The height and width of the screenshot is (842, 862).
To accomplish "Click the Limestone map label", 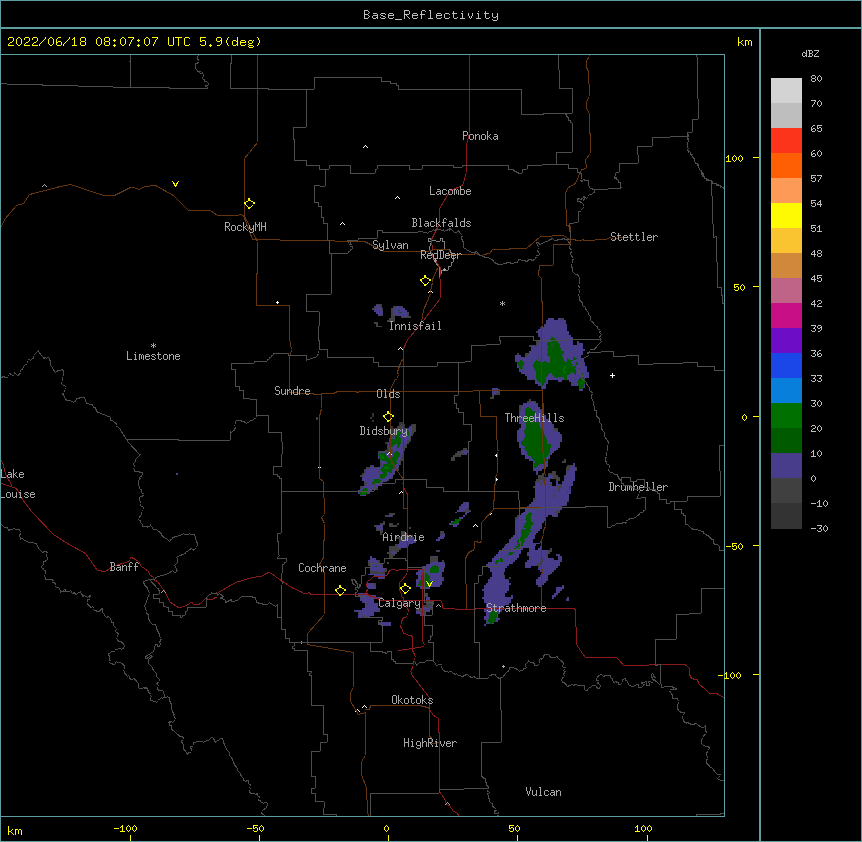I will (153, 356).
